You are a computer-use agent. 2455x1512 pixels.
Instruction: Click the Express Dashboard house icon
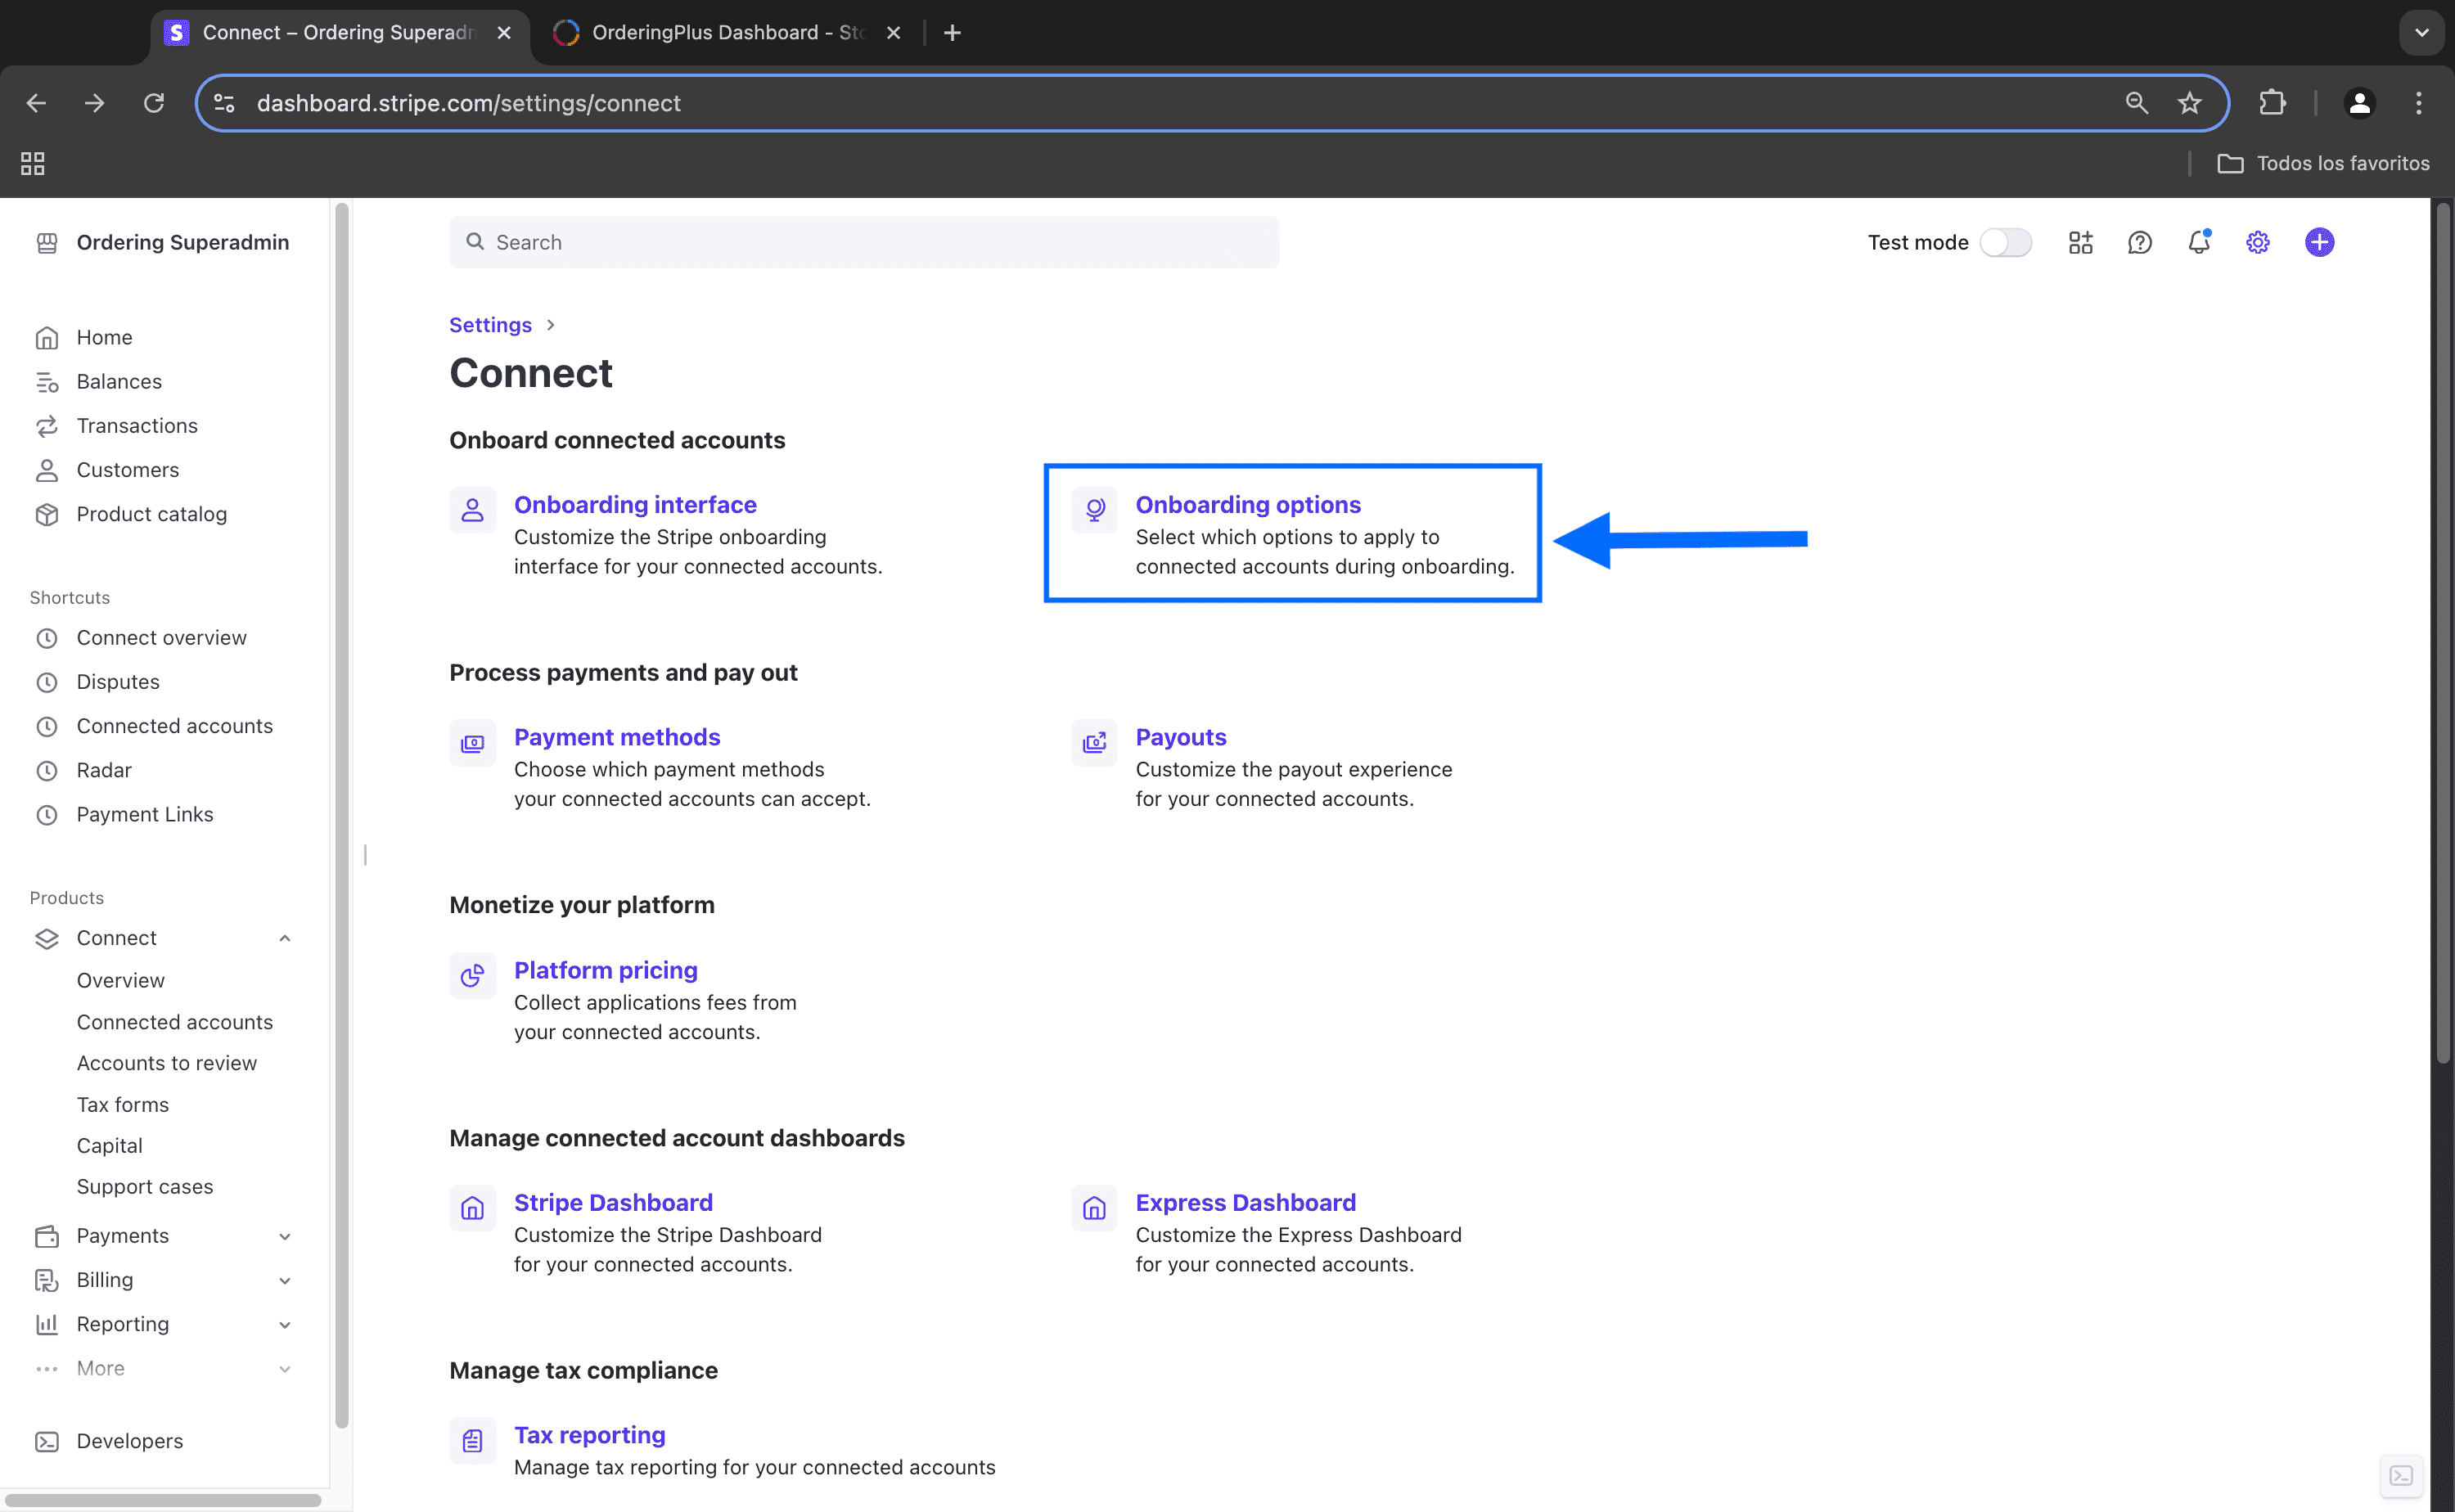(1094, 1208)
